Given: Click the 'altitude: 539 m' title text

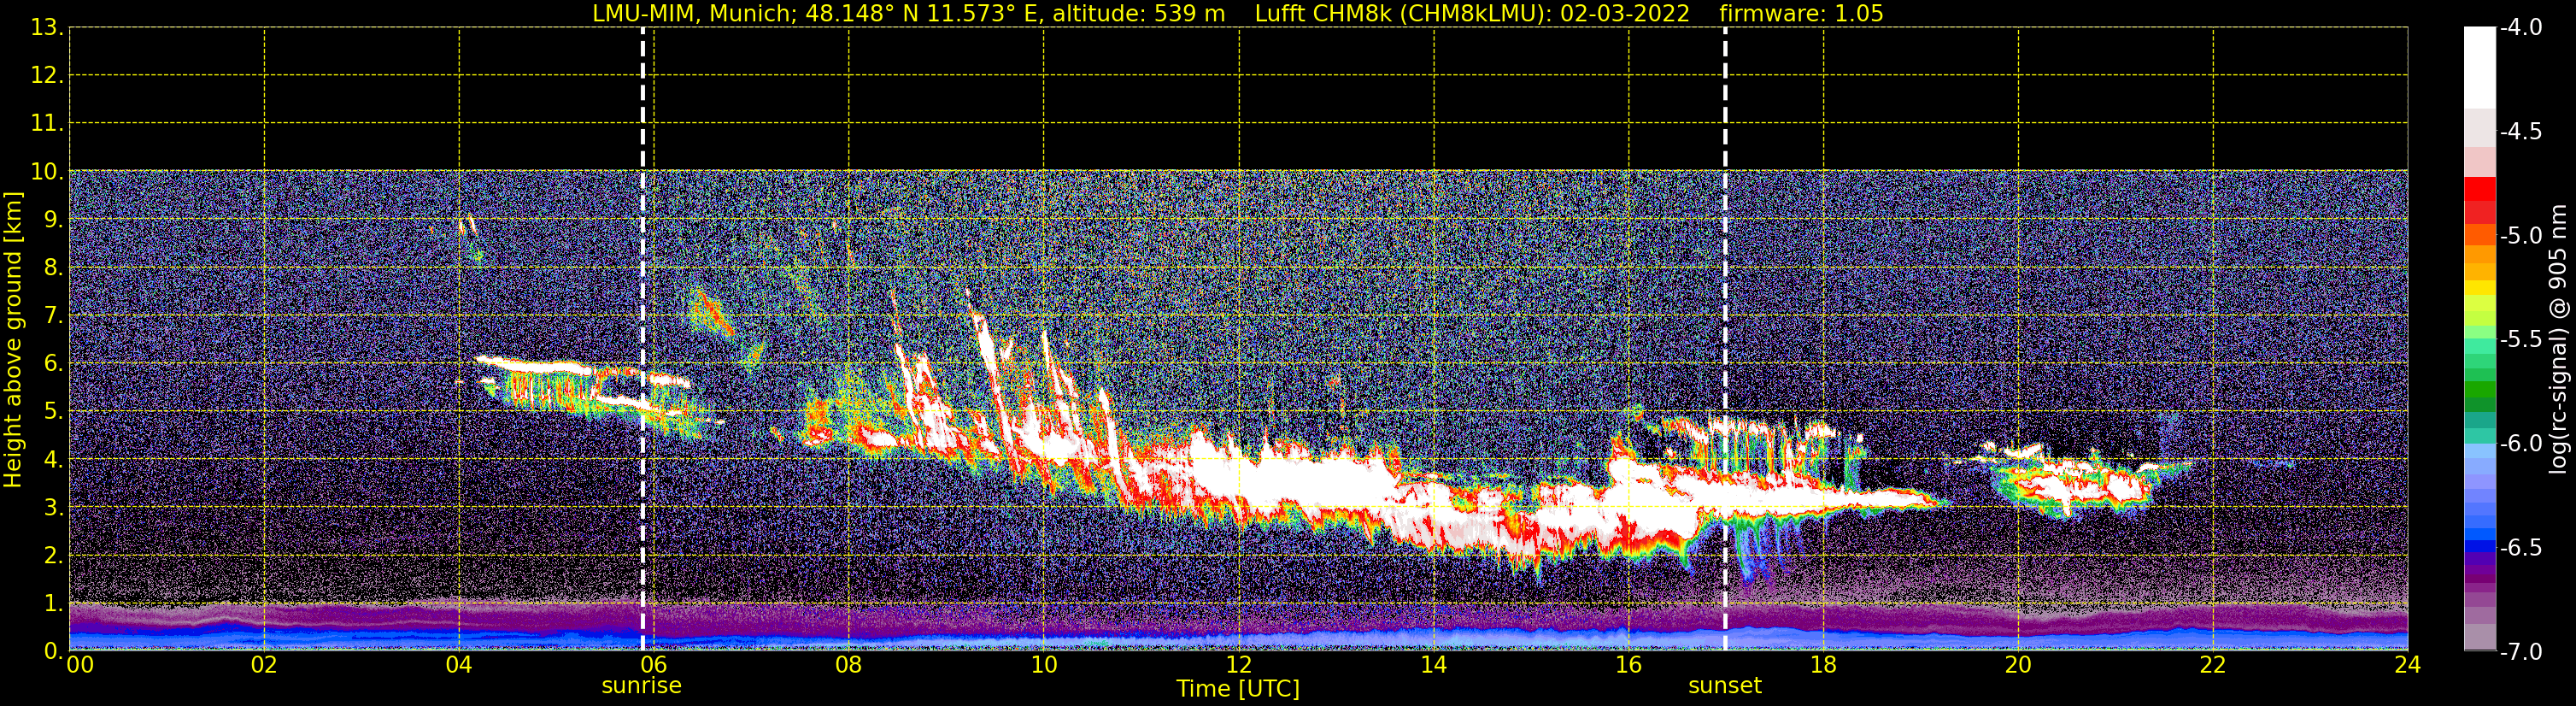Looking at the screenshot, I should pos(1138,14).
